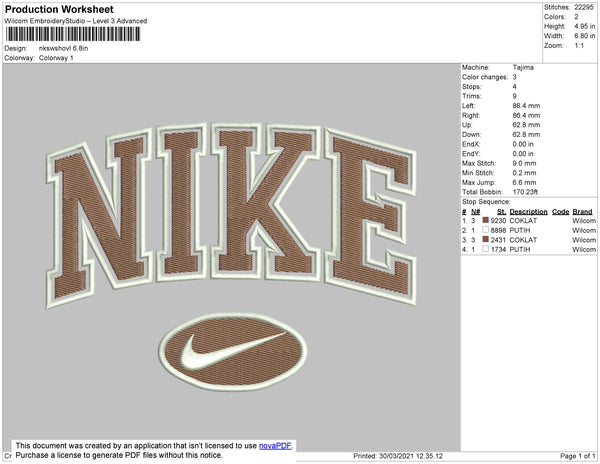Select the Colorway 1 value
Viewport: 600px width, 464px height.
pos(56,58)
